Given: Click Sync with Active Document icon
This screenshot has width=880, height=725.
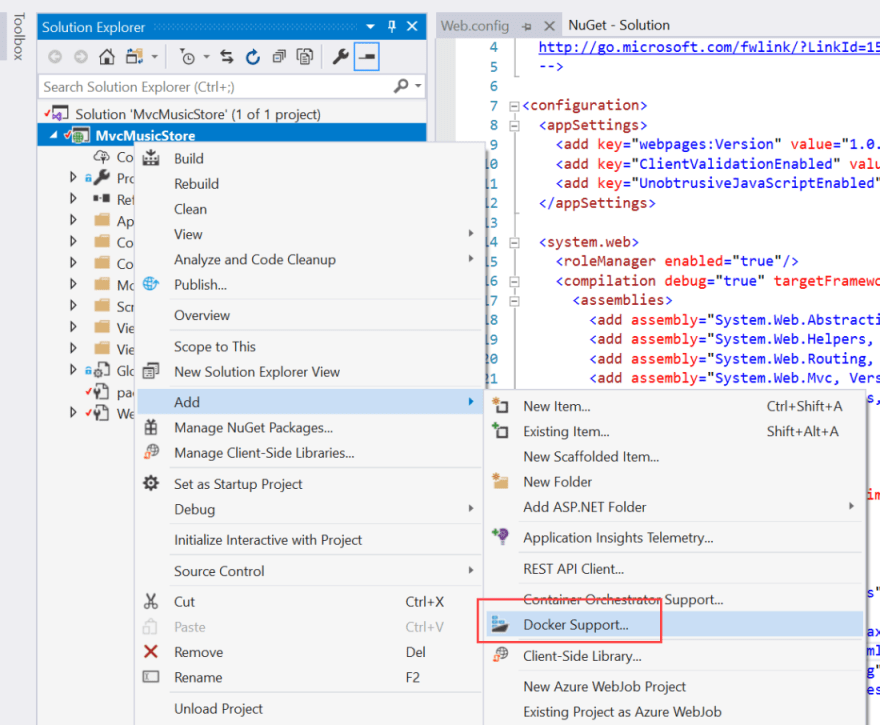Looking at the screenshot, I should [x=227, y=57].
